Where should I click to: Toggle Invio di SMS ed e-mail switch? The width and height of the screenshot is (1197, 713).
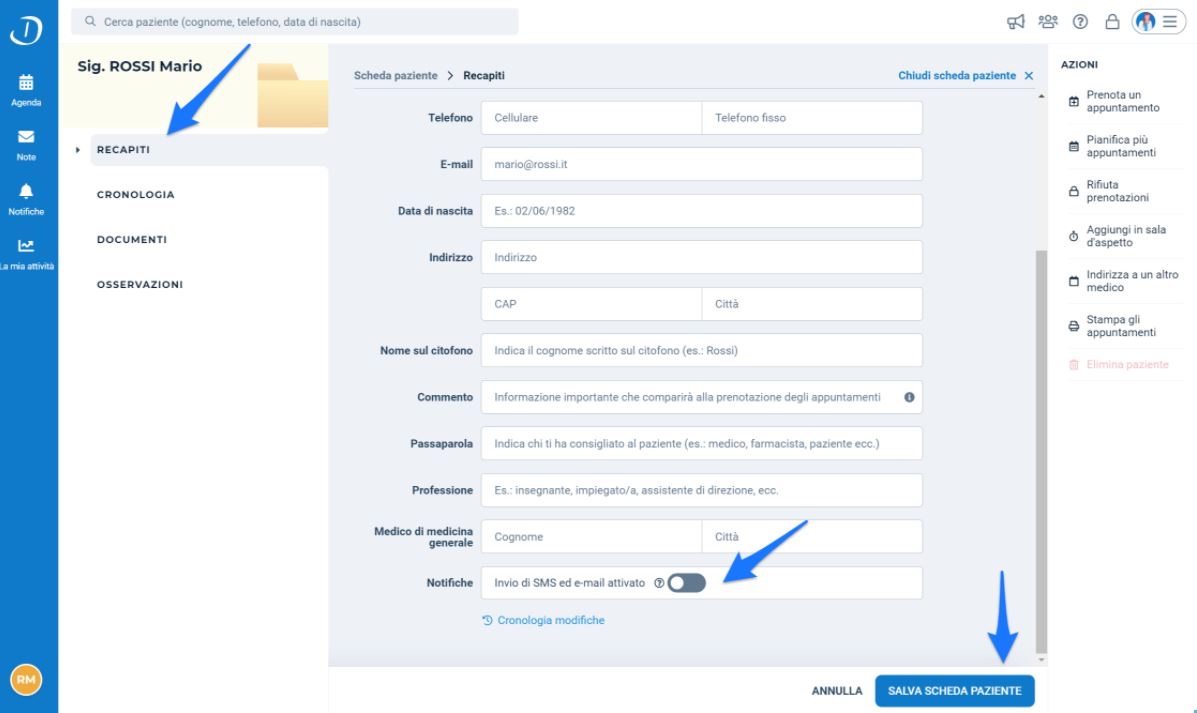[686, 583]
